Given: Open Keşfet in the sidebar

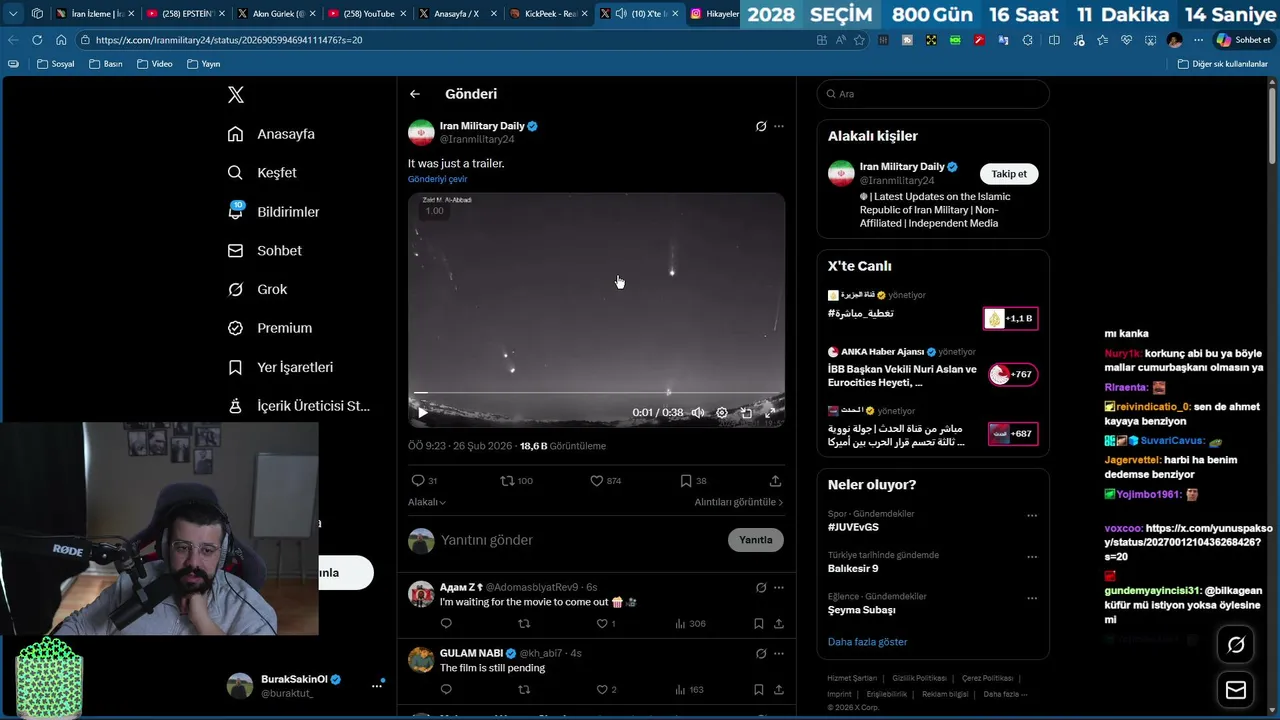Looking at the screenshot, I should [x=262, y=173].
